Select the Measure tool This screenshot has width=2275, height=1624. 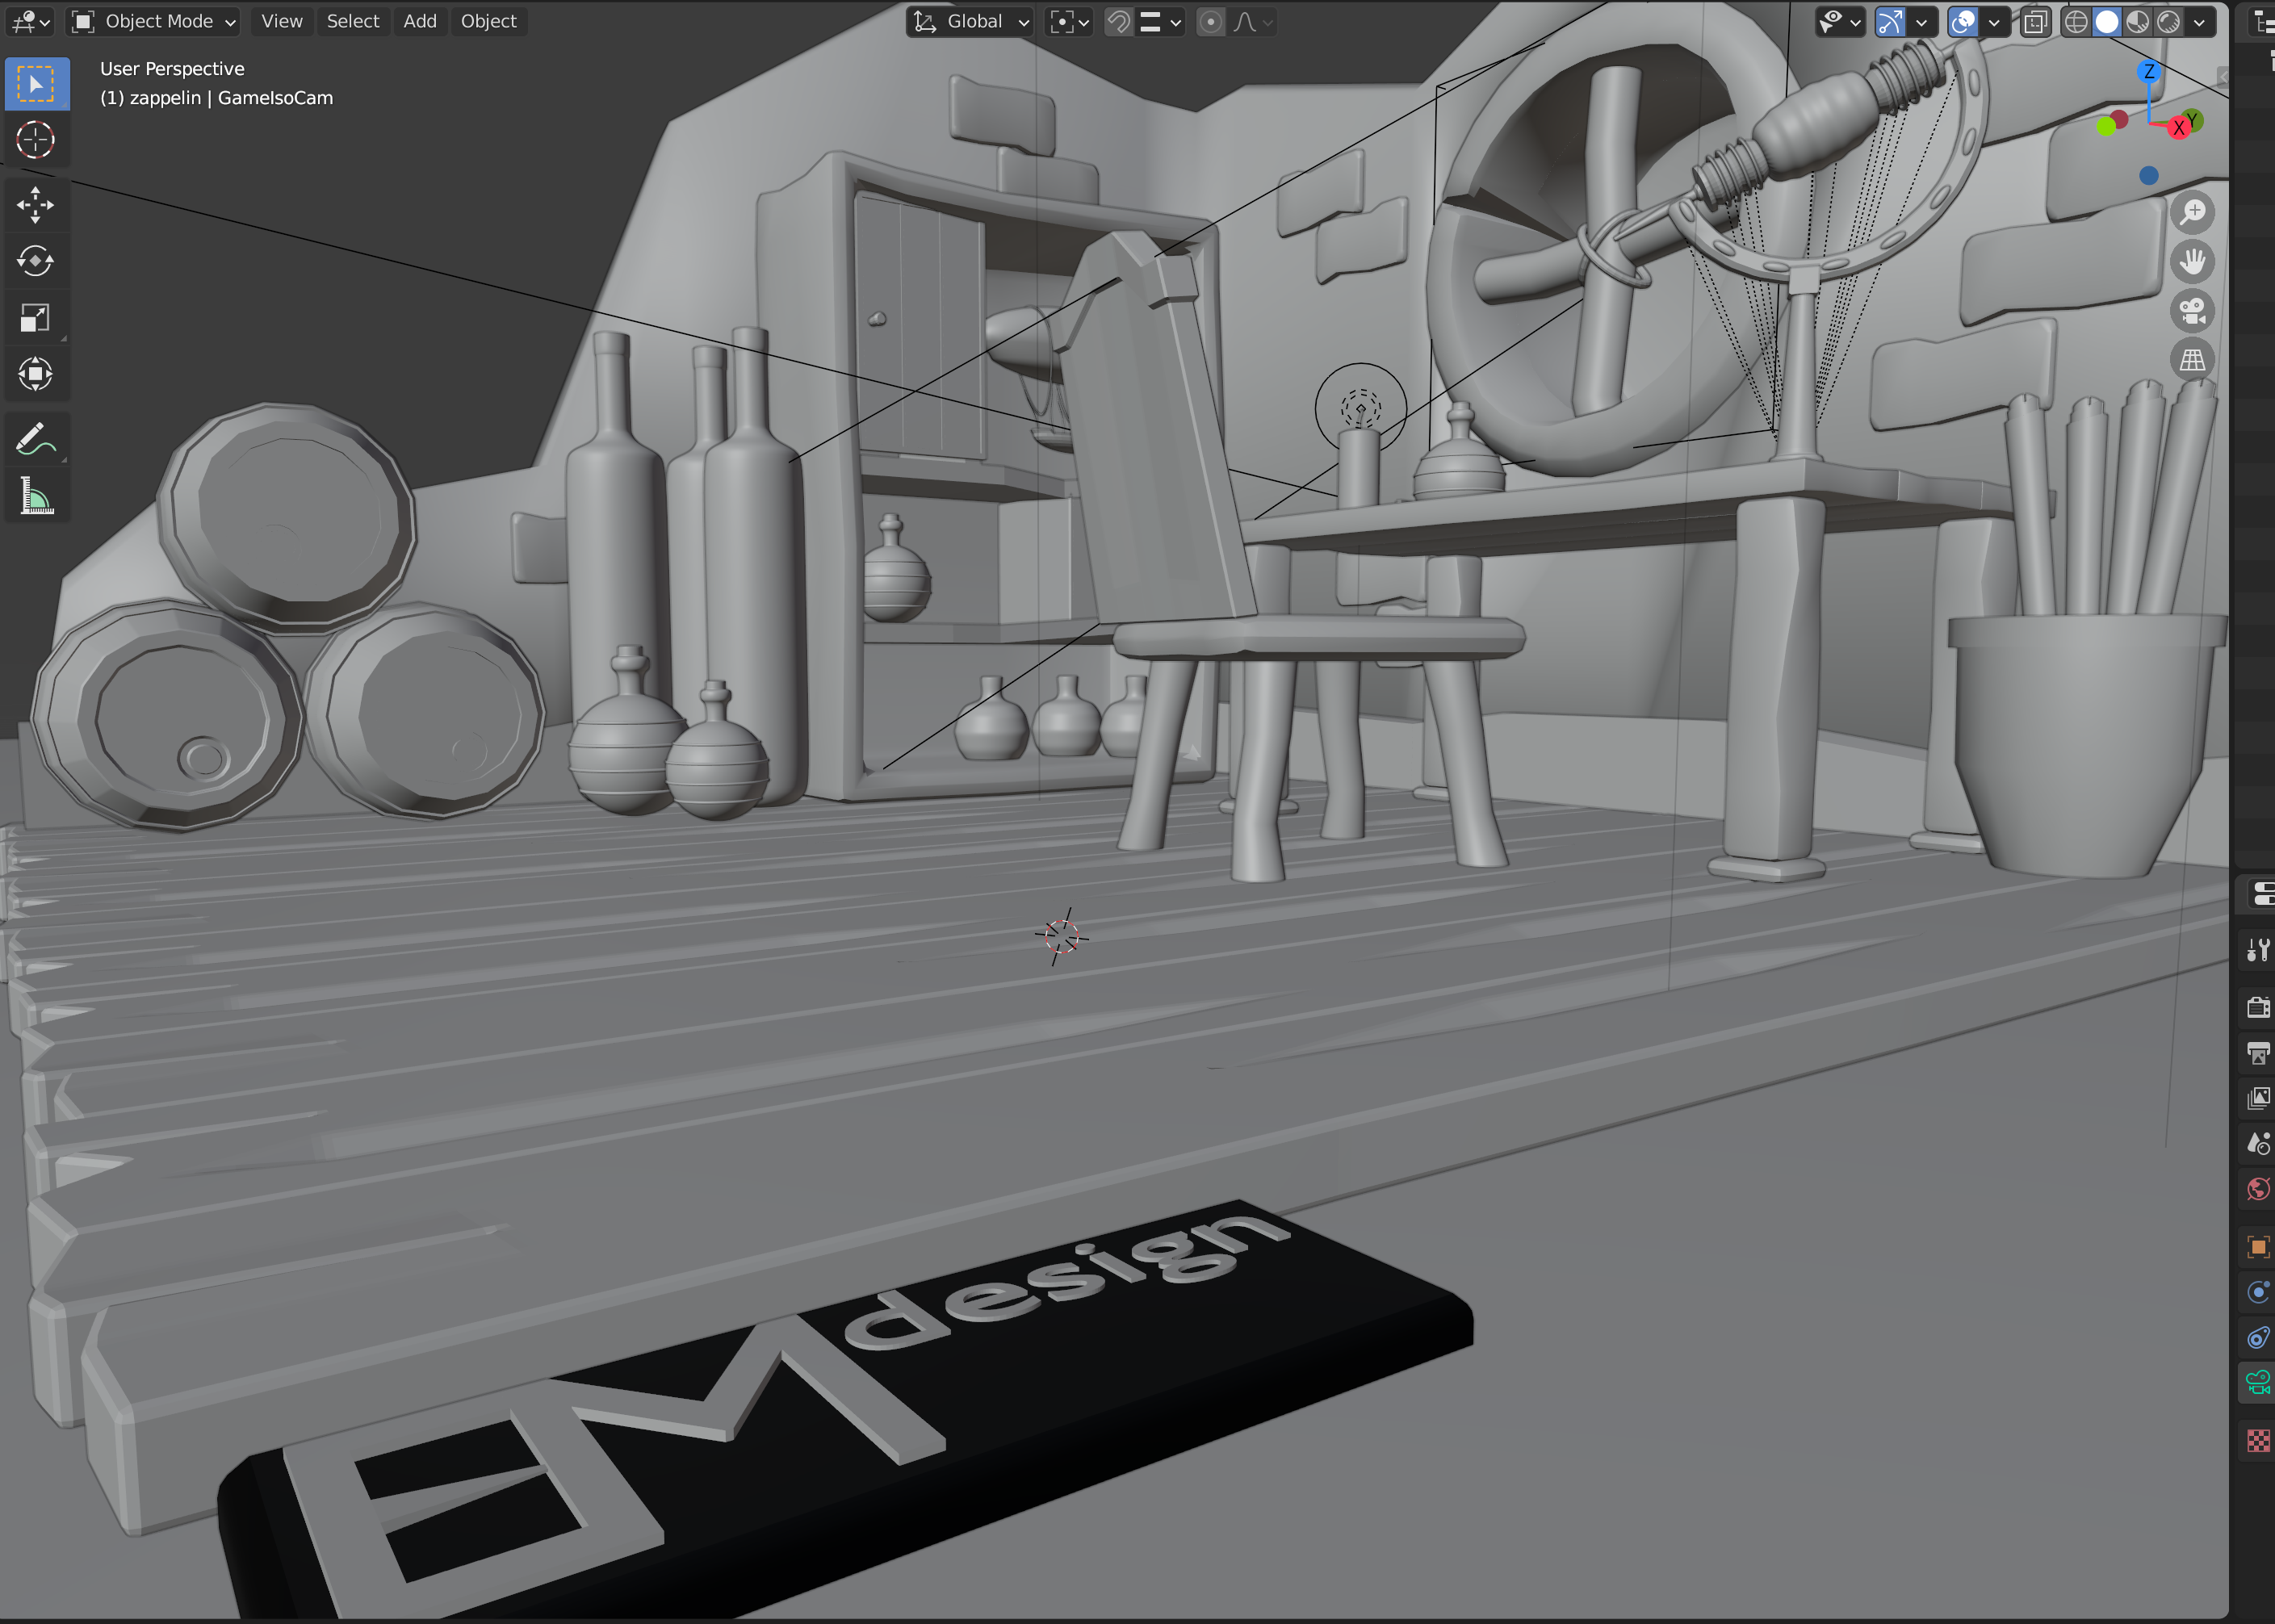click(37, 496)
